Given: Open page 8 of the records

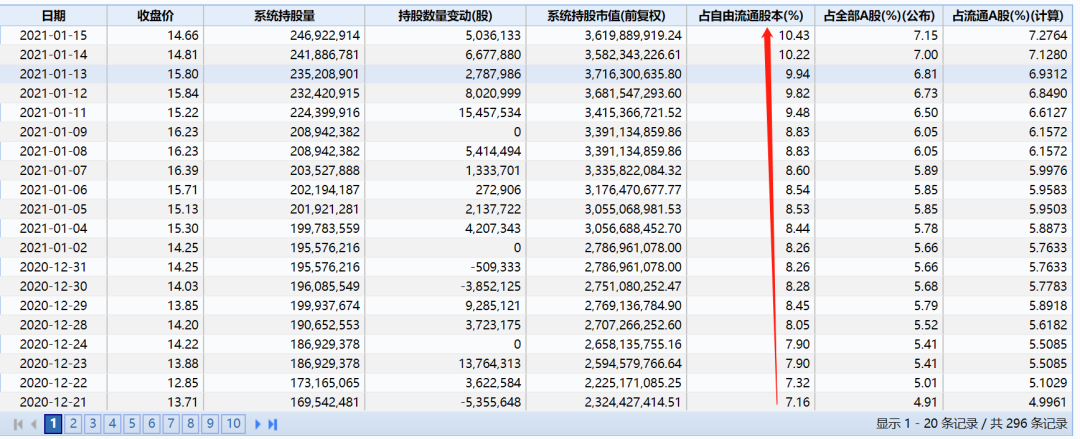Looking at the screenshot, I should [x=190, y=424].
